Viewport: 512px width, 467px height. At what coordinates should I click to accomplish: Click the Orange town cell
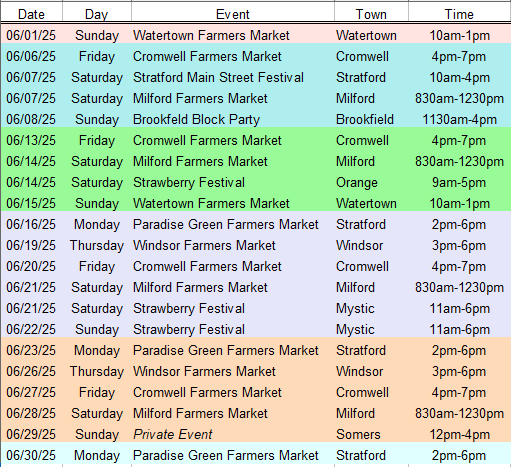[x=371, y=182]
